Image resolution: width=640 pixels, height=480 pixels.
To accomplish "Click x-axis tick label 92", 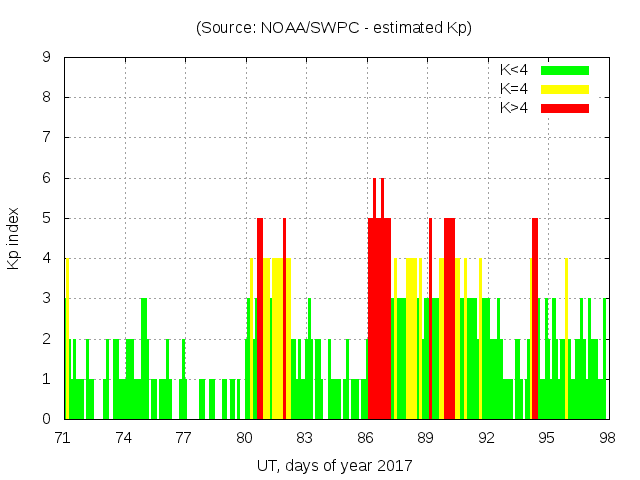I will coord(486,437).
